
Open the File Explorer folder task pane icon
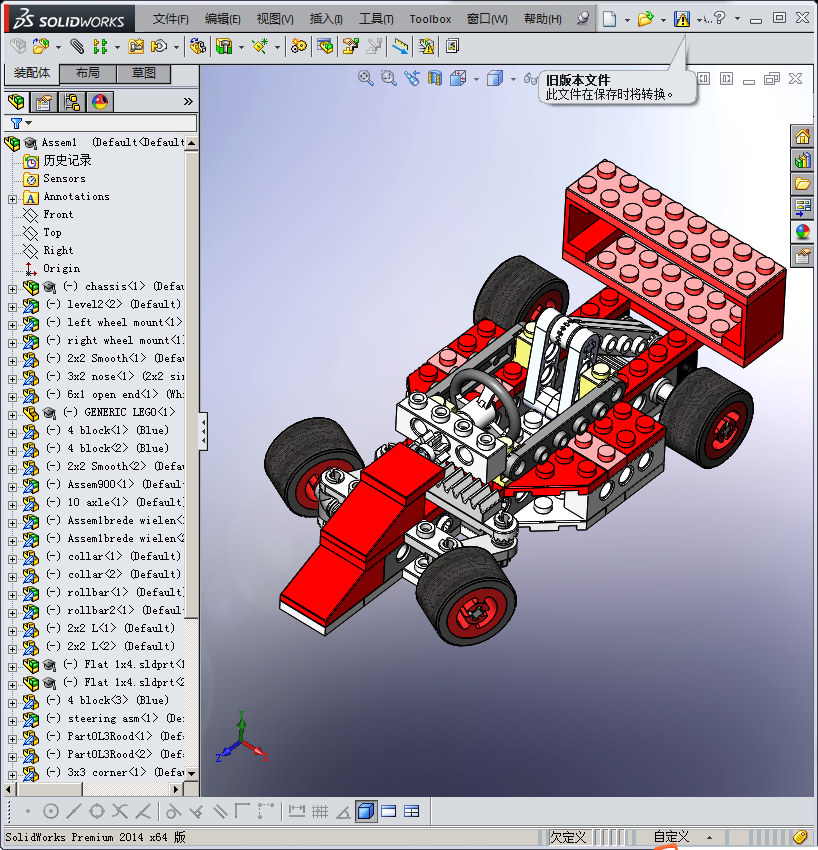[803, 184]
